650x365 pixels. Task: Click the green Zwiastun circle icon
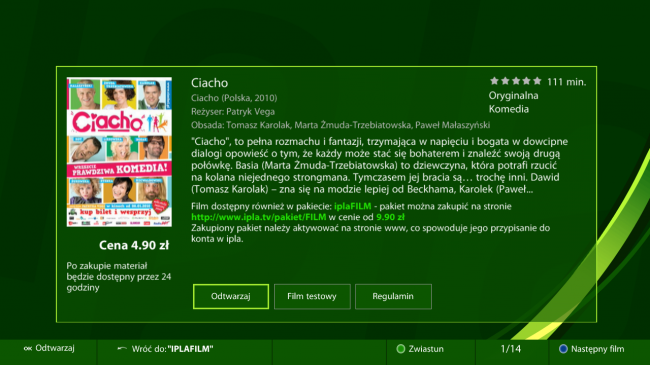[400, 349]
